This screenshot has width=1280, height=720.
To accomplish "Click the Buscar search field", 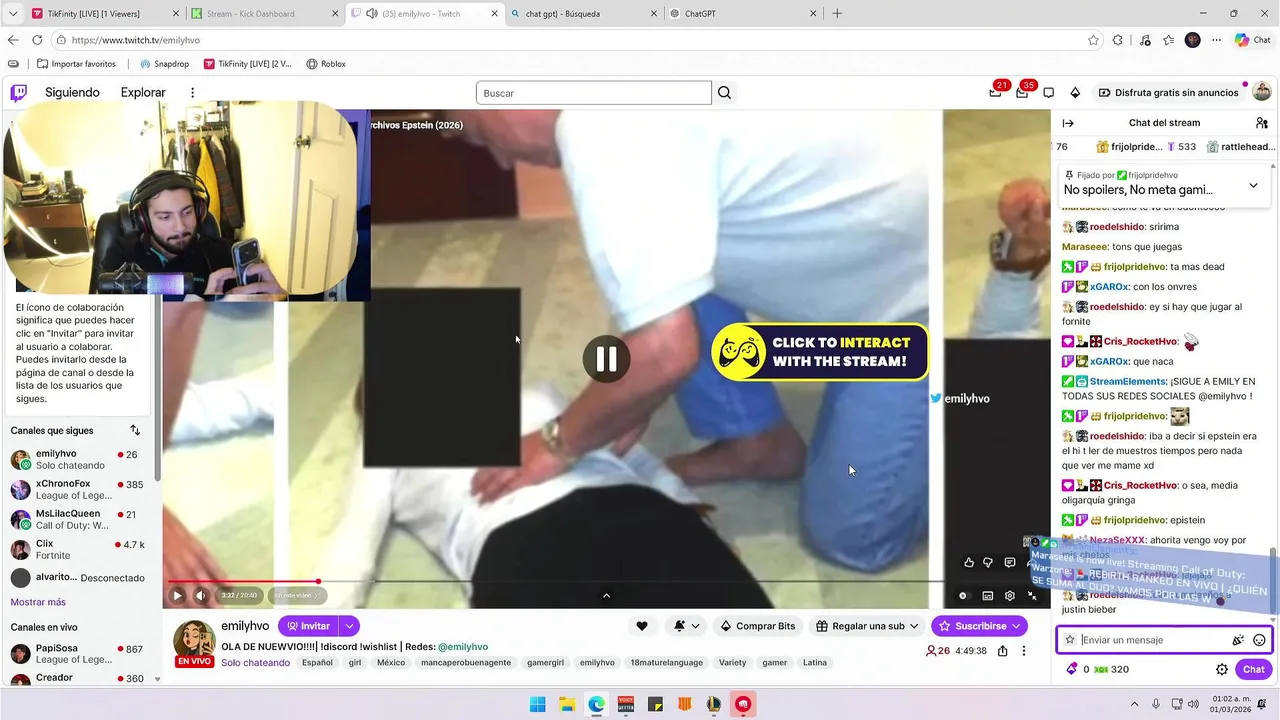I will 594,93.
